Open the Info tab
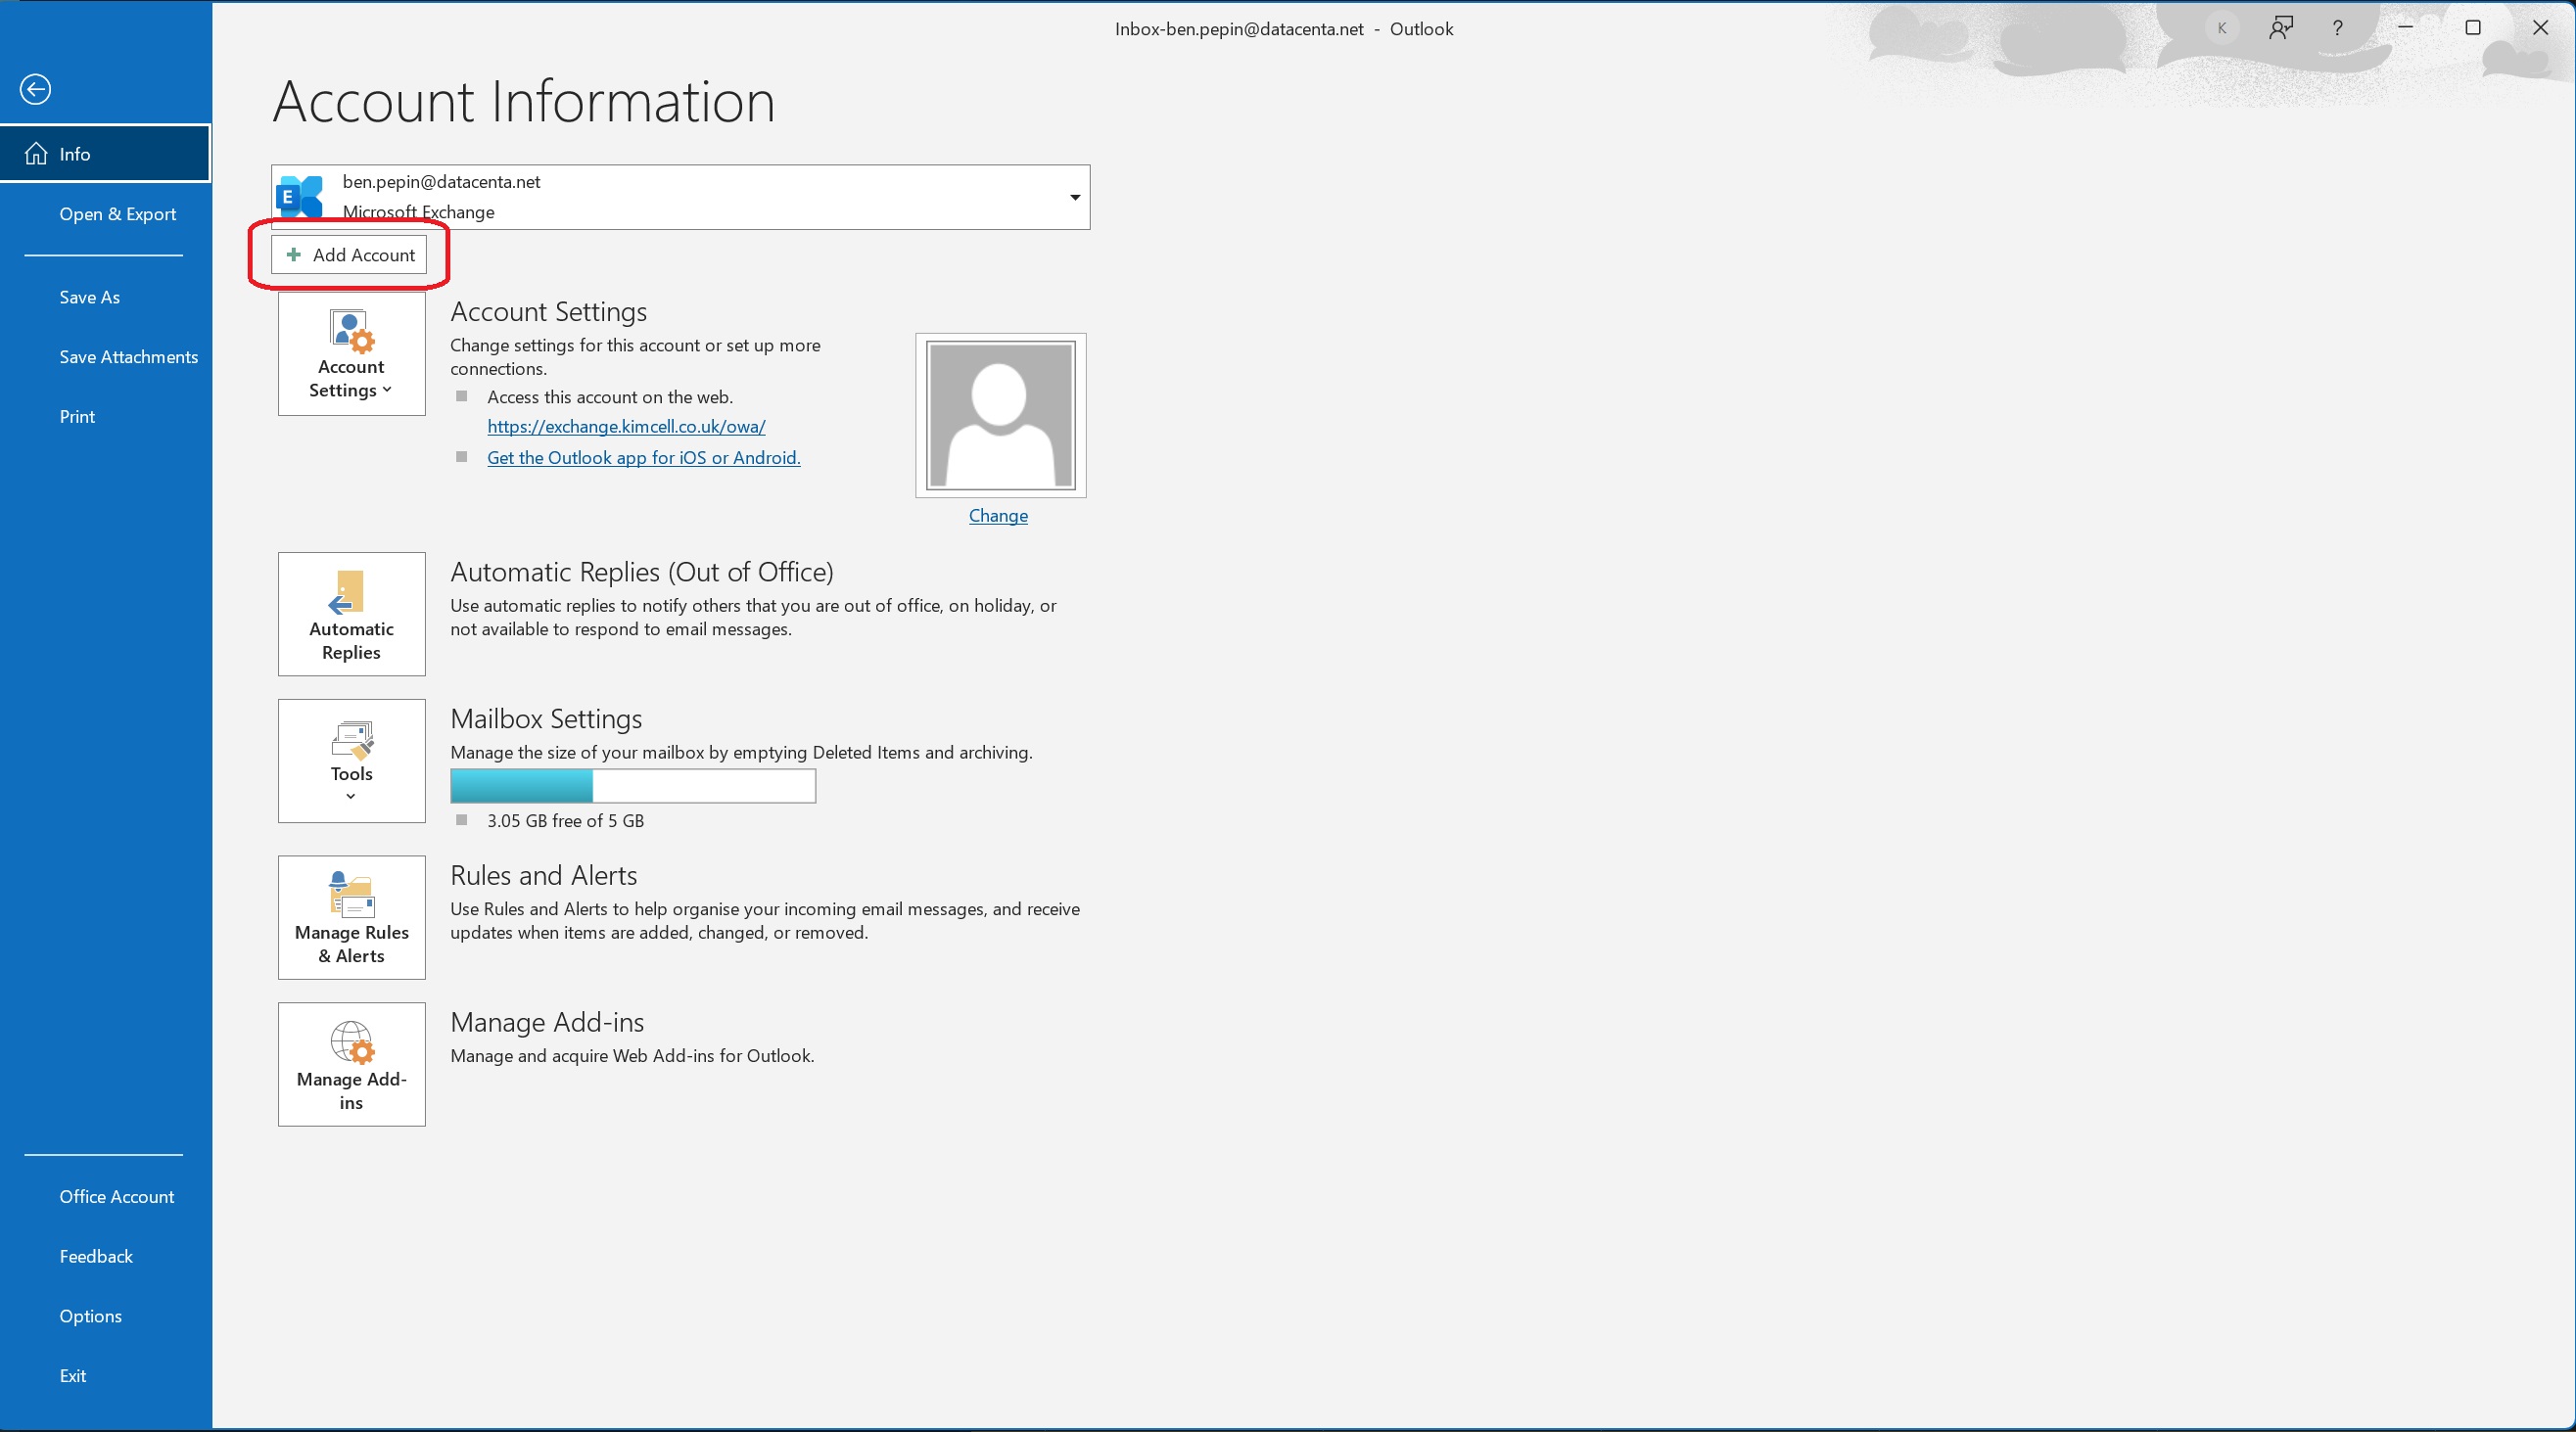 [105, 154]
